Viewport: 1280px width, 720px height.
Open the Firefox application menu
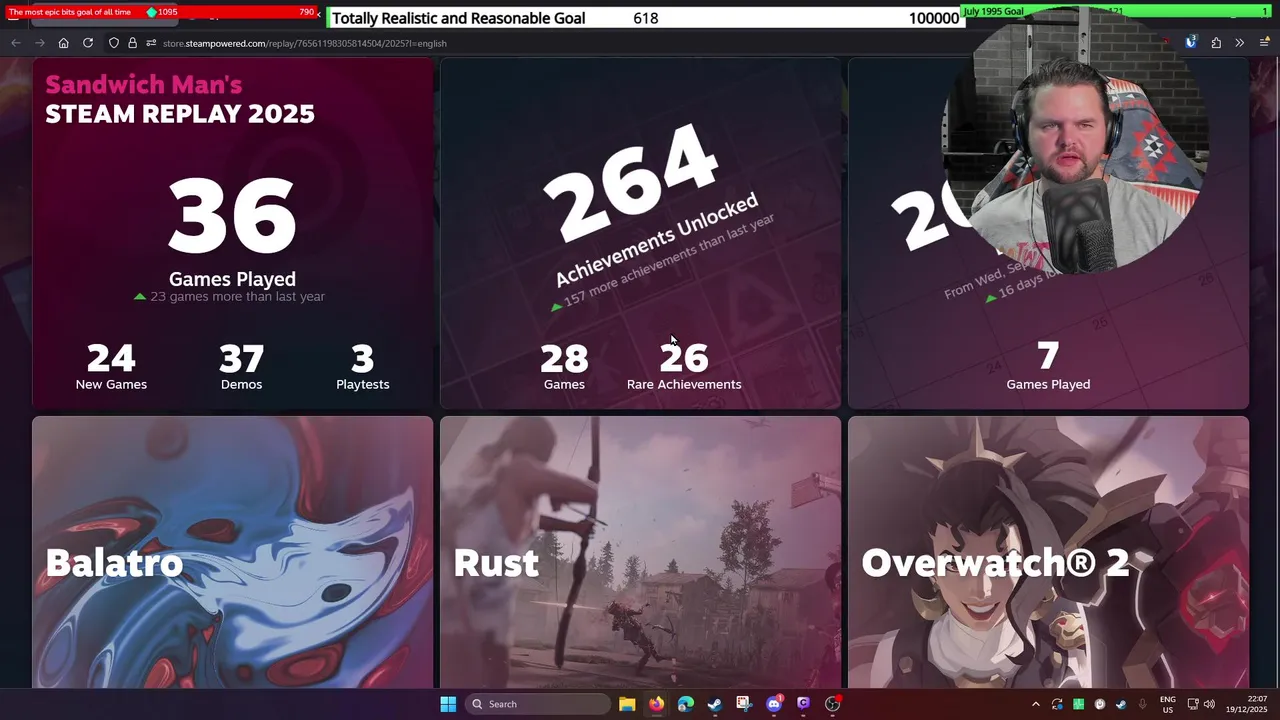point(1265,43)
